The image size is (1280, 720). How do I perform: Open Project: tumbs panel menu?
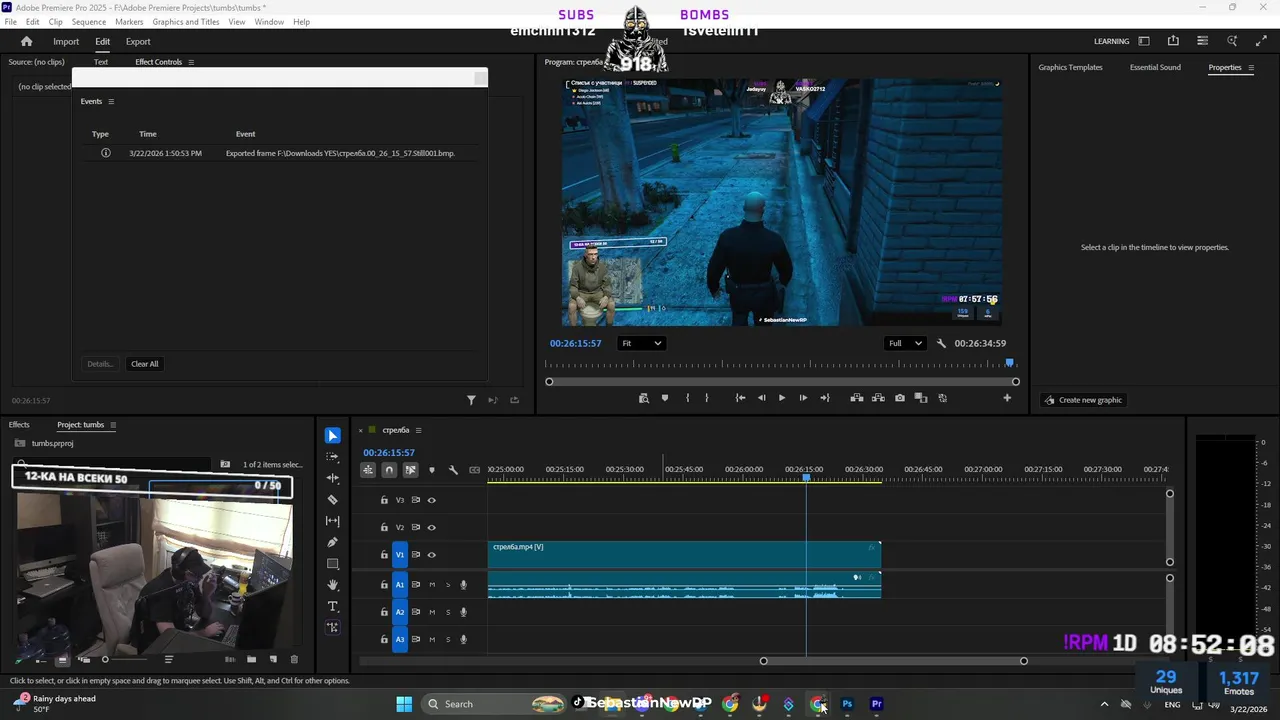click(x=113, y=425)
